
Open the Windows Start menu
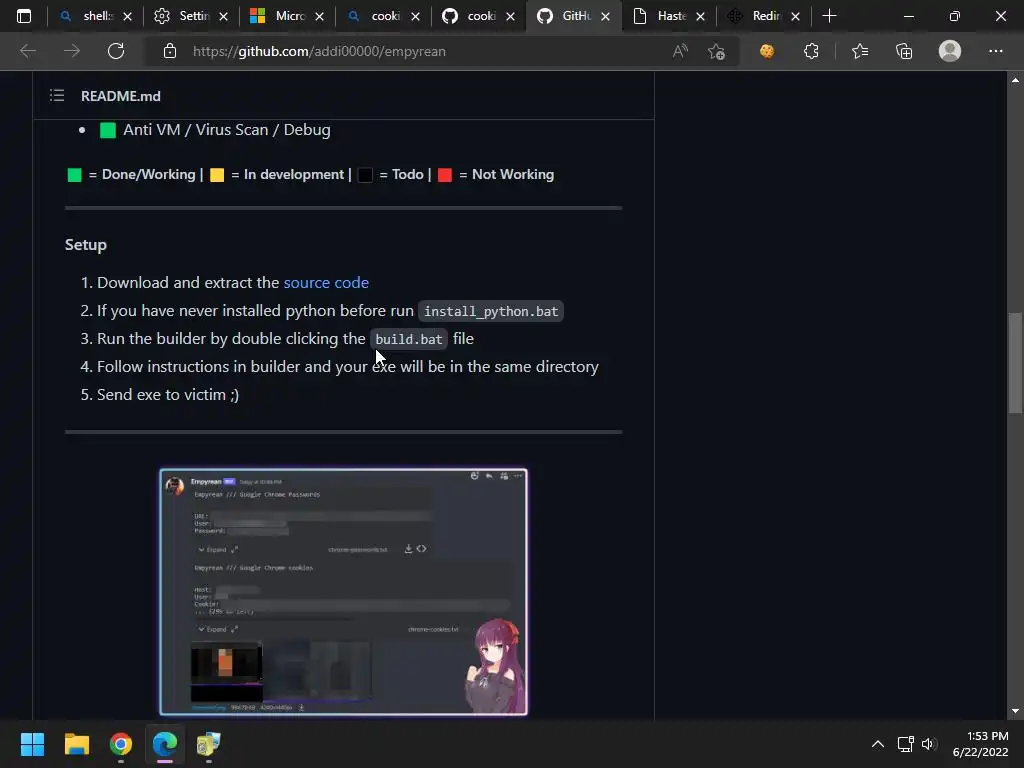coord(32,744)
